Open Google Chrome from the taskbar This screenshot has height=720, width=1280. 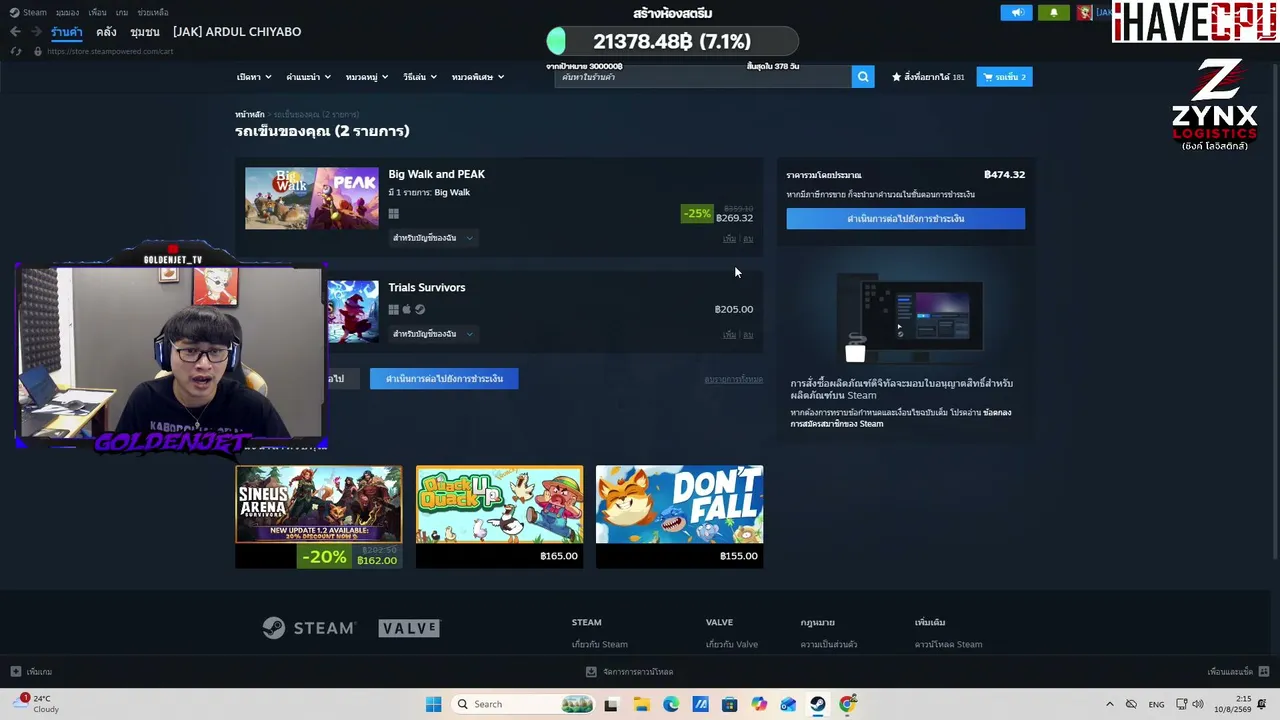(848, 704)
